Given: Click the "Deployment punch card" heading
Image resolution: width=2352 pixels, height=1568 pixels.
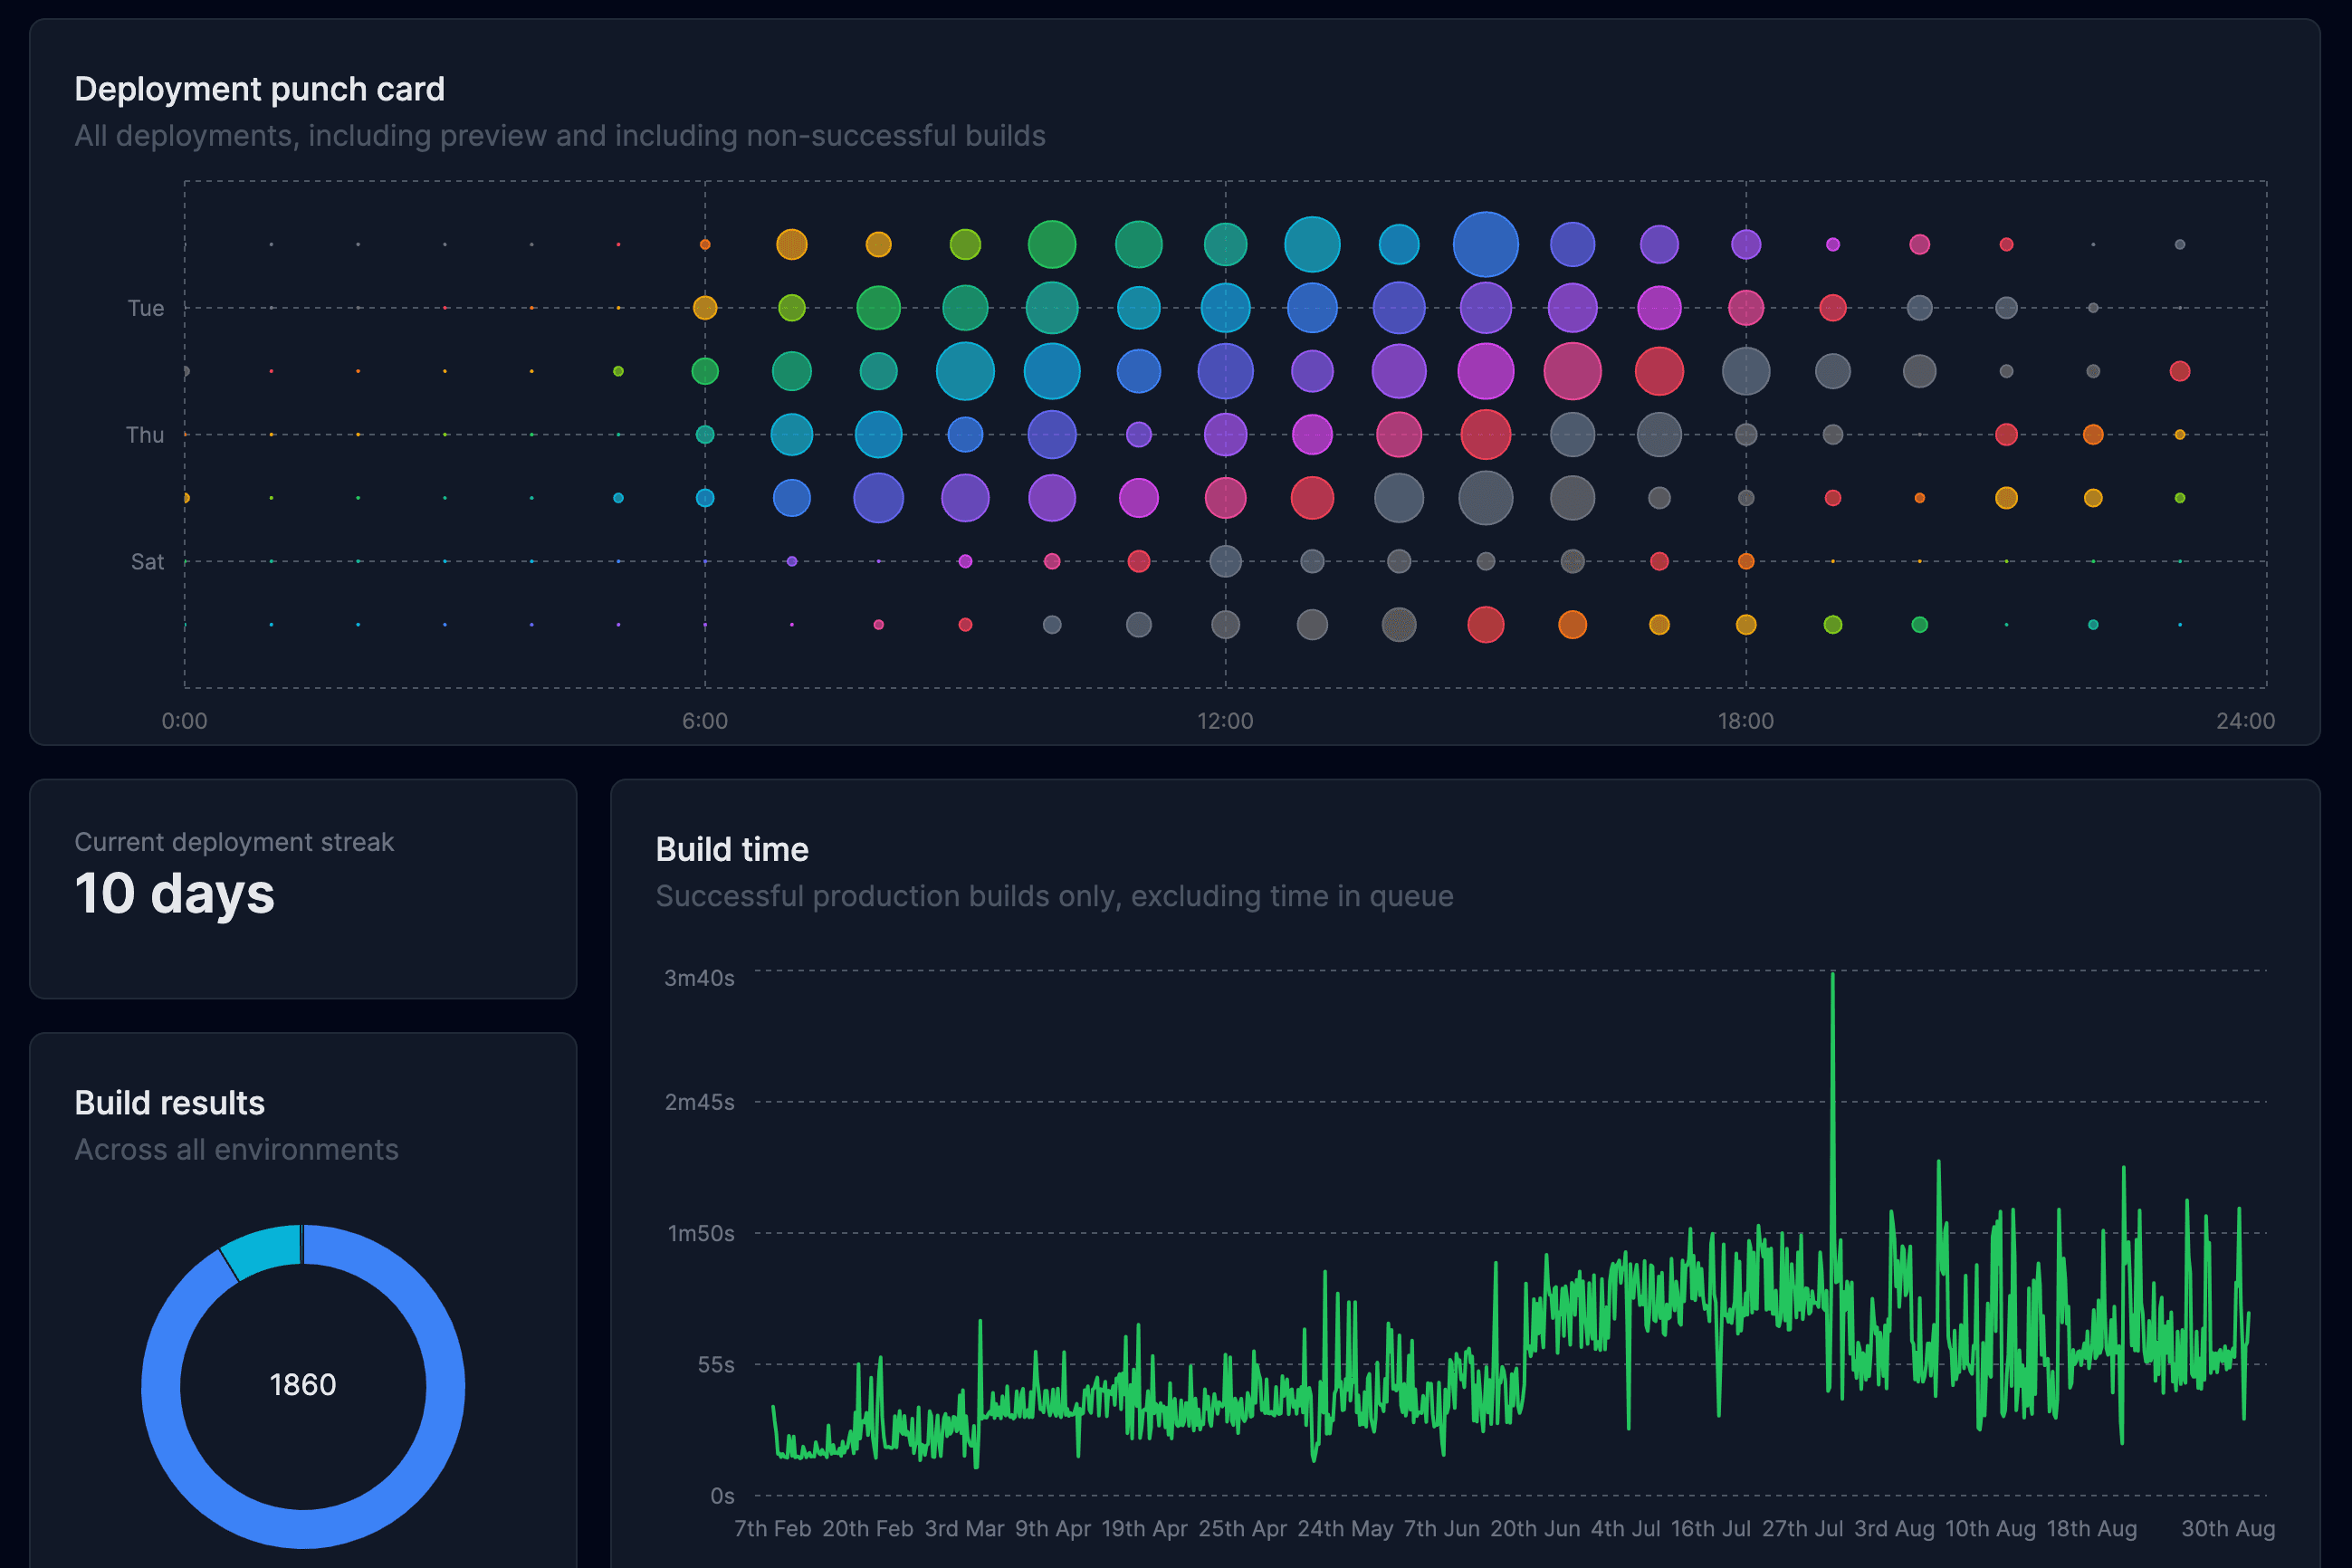Looking at the screenshot, I should click(x=259, y=89).
